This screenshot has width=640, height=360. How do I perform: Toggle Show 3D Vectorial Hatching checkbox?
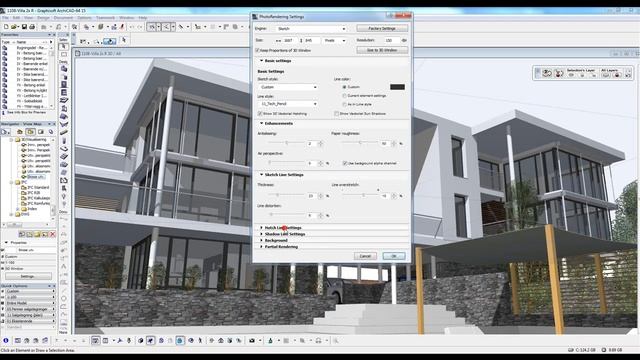click(x=260, y=113)
